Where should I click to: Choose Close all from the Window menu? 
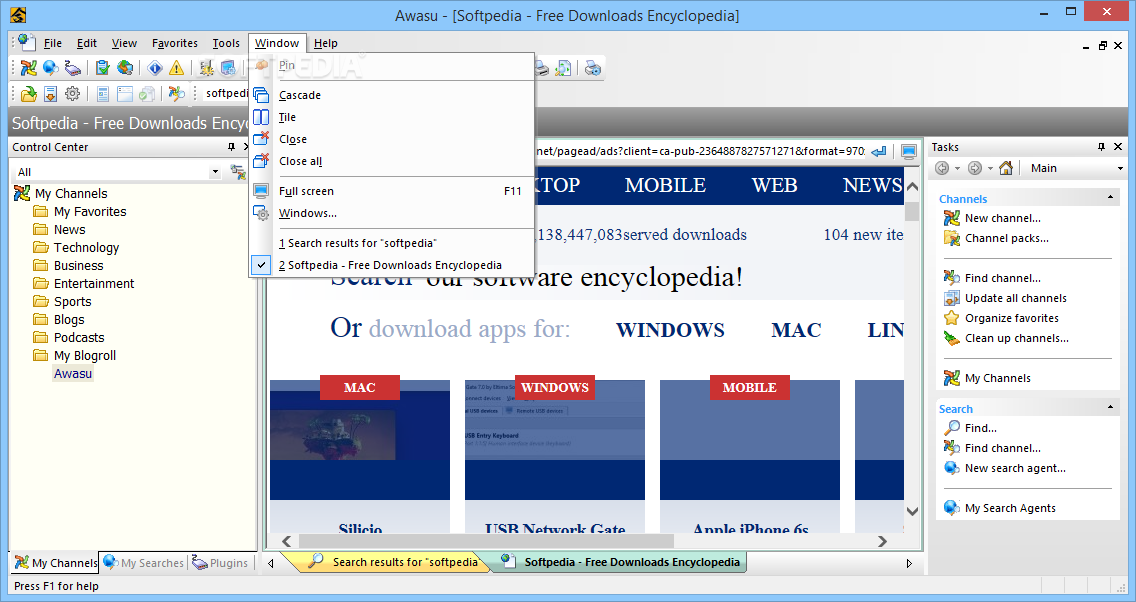pyautogui.click(x=301, y=162)
